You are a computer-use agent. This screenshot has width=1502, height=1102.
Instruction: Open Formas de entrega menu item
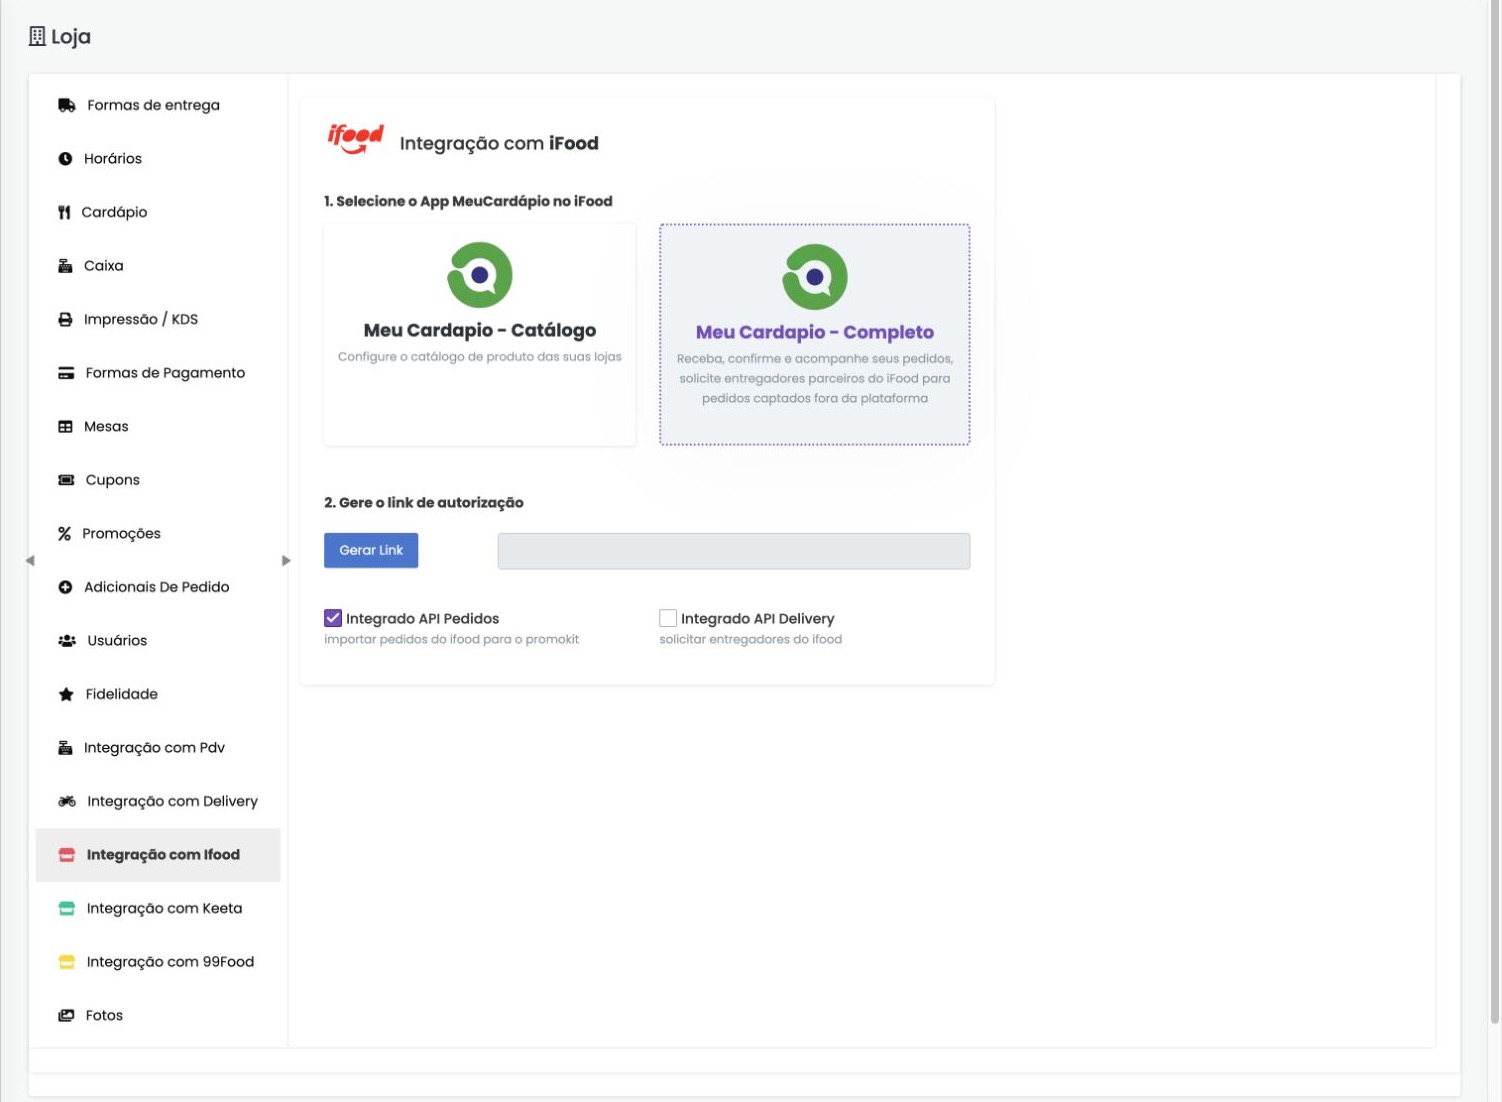(158, 105)
